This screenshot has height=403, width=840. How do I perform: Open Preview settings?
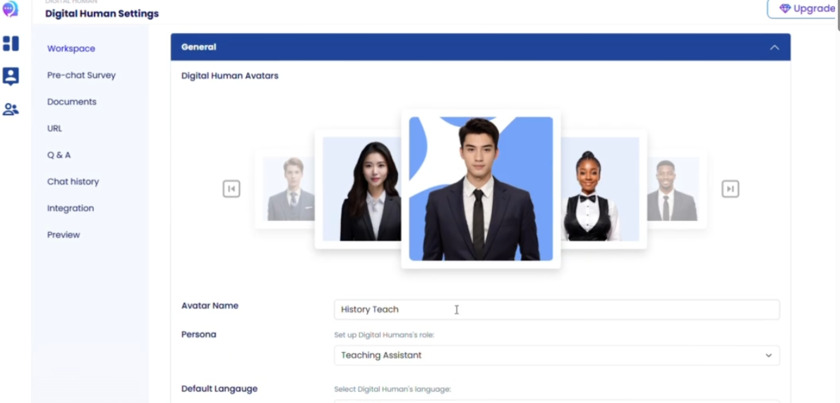(x=63, y=235)
